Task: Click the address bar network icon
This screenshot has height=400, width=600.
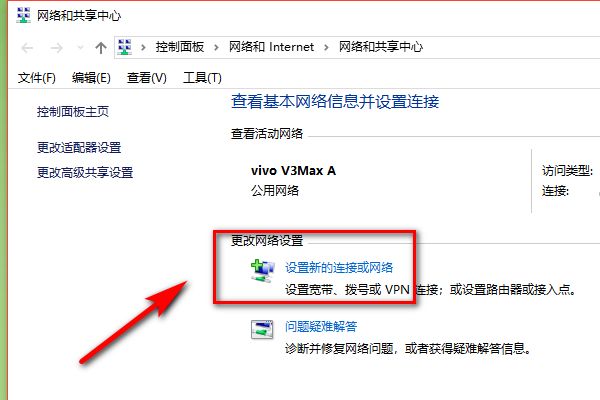Action: tap(124, 47)
